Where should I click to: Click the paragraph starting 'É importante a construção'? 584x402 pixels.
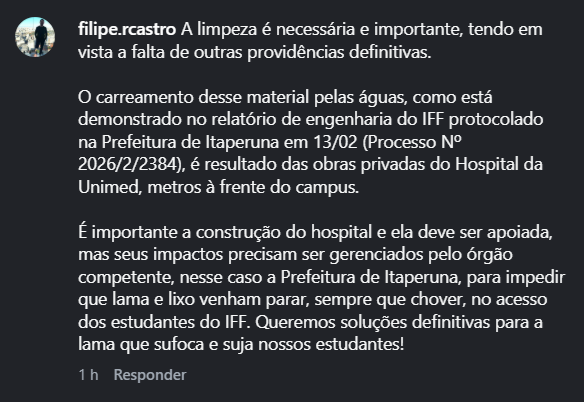click(x=321, y=288)
